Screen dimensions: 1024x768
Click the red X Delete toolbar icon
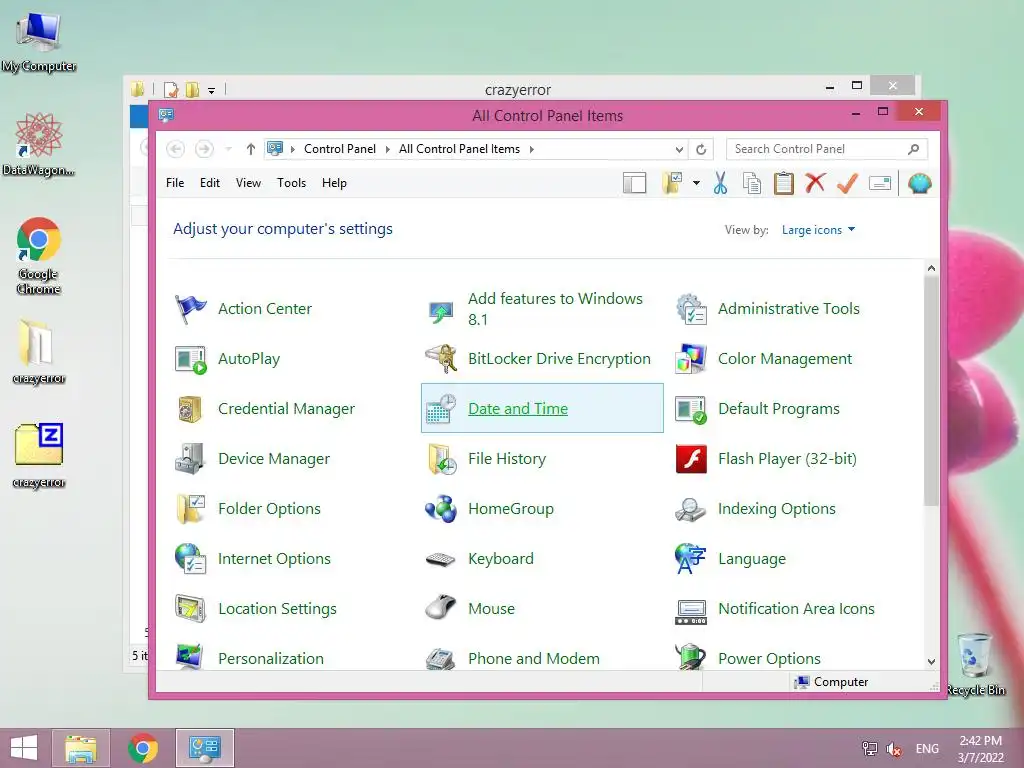[x=815, y=184]
